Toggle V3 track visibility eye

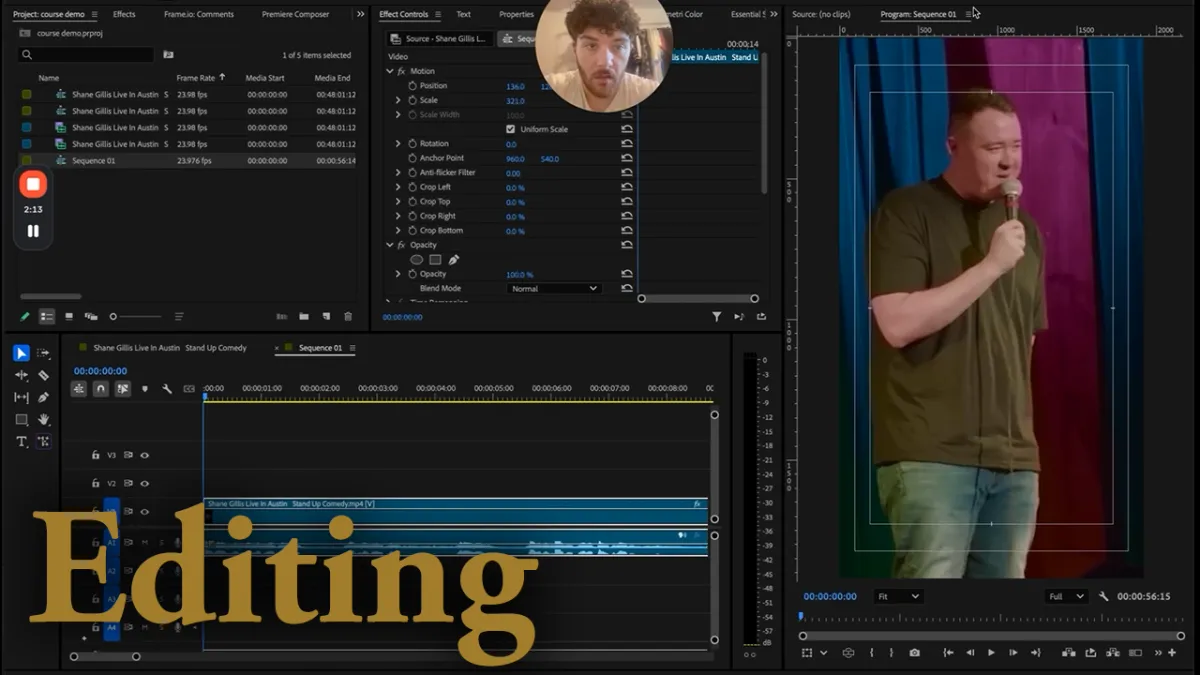tap(144, 455)
